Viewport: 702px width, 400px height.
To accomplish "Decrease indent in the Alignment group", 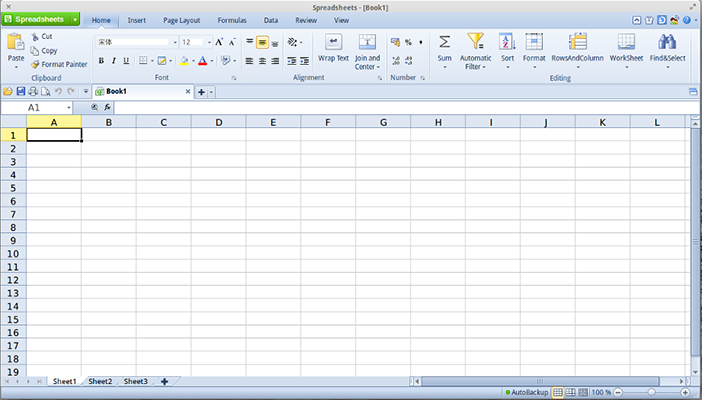I will [291, 61].
